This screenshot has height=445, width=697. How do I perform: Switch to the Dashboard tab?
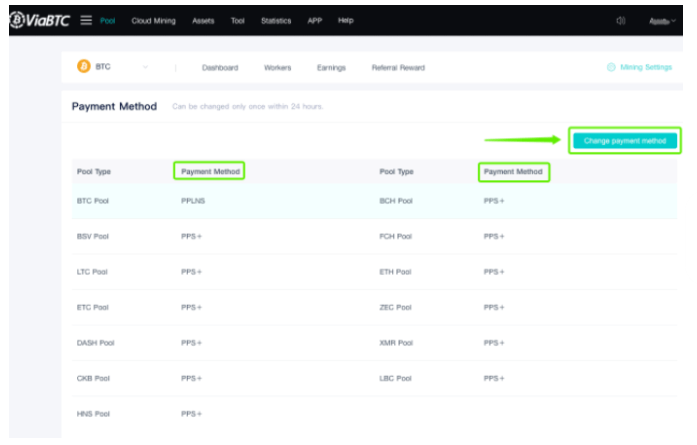click(220, 68)
